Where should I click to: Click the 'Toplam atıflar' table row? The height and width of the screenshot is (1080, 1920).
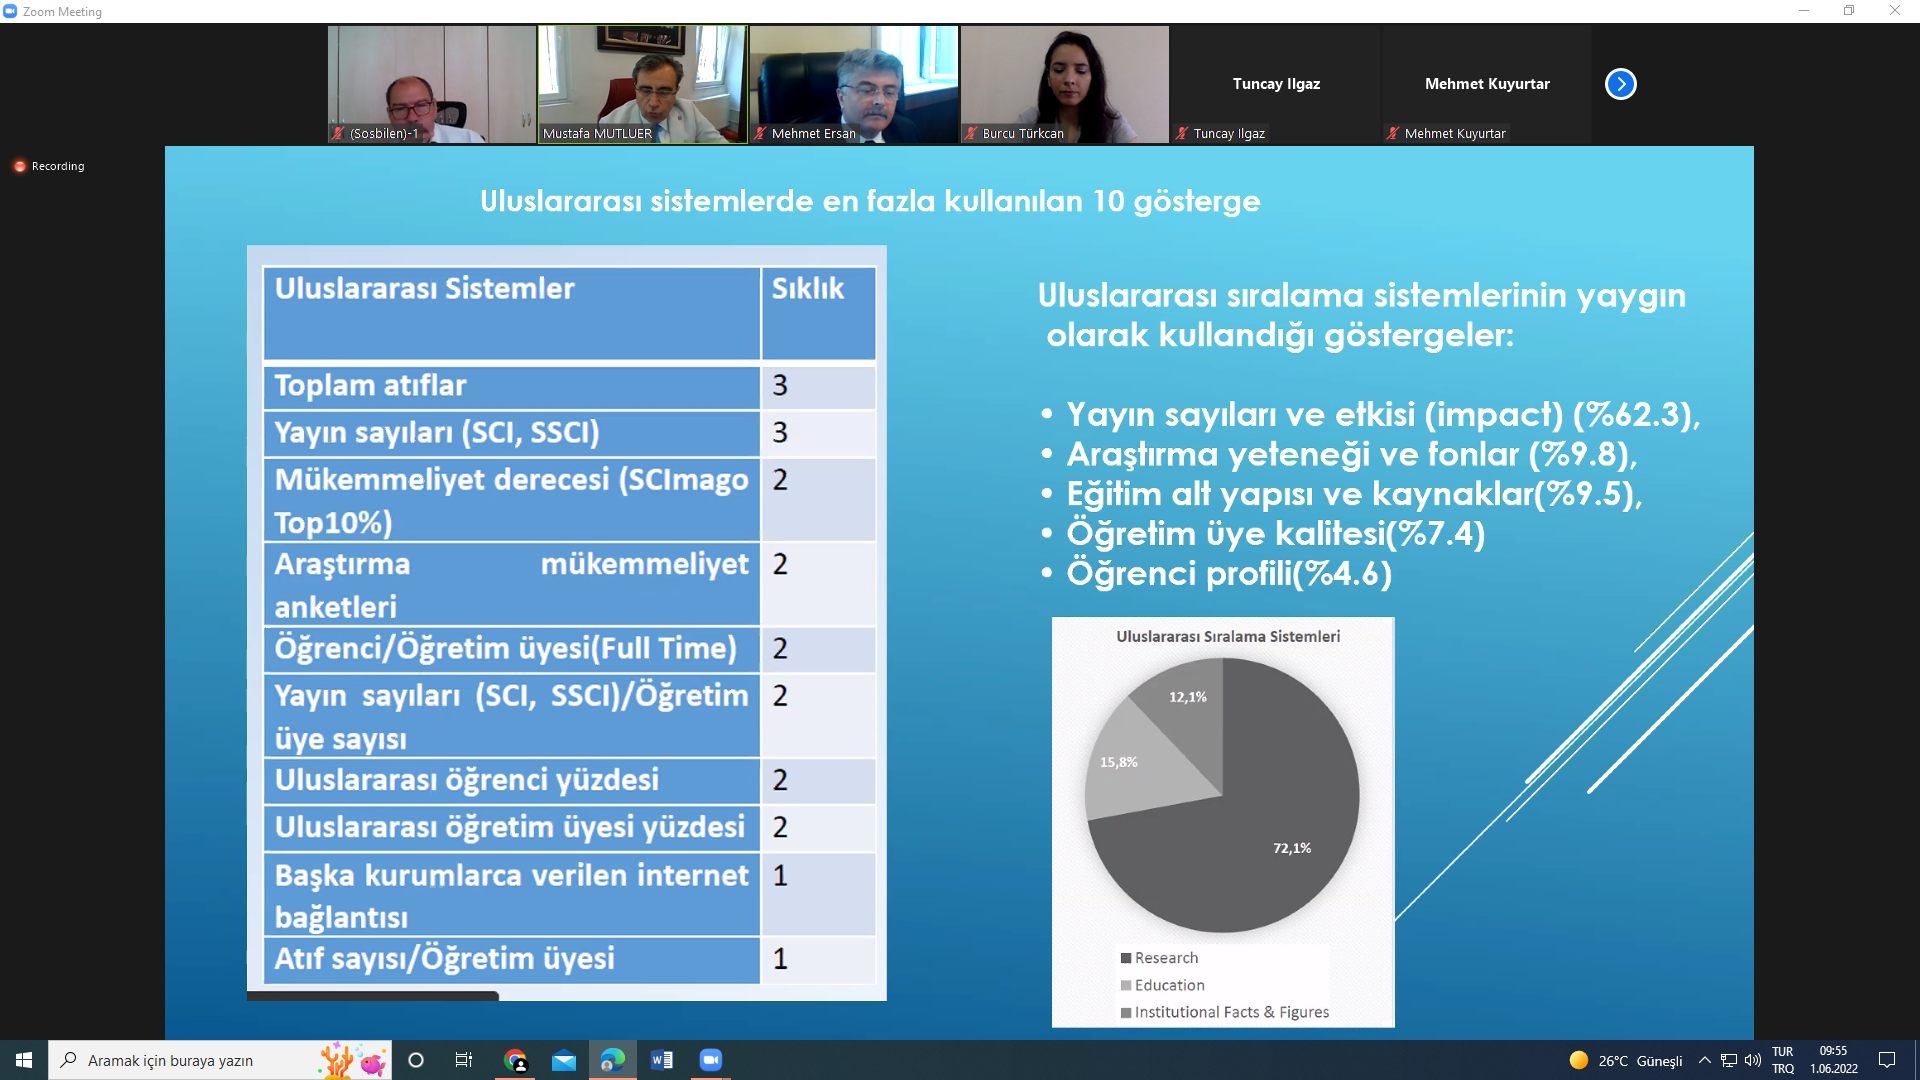[569, 386]
